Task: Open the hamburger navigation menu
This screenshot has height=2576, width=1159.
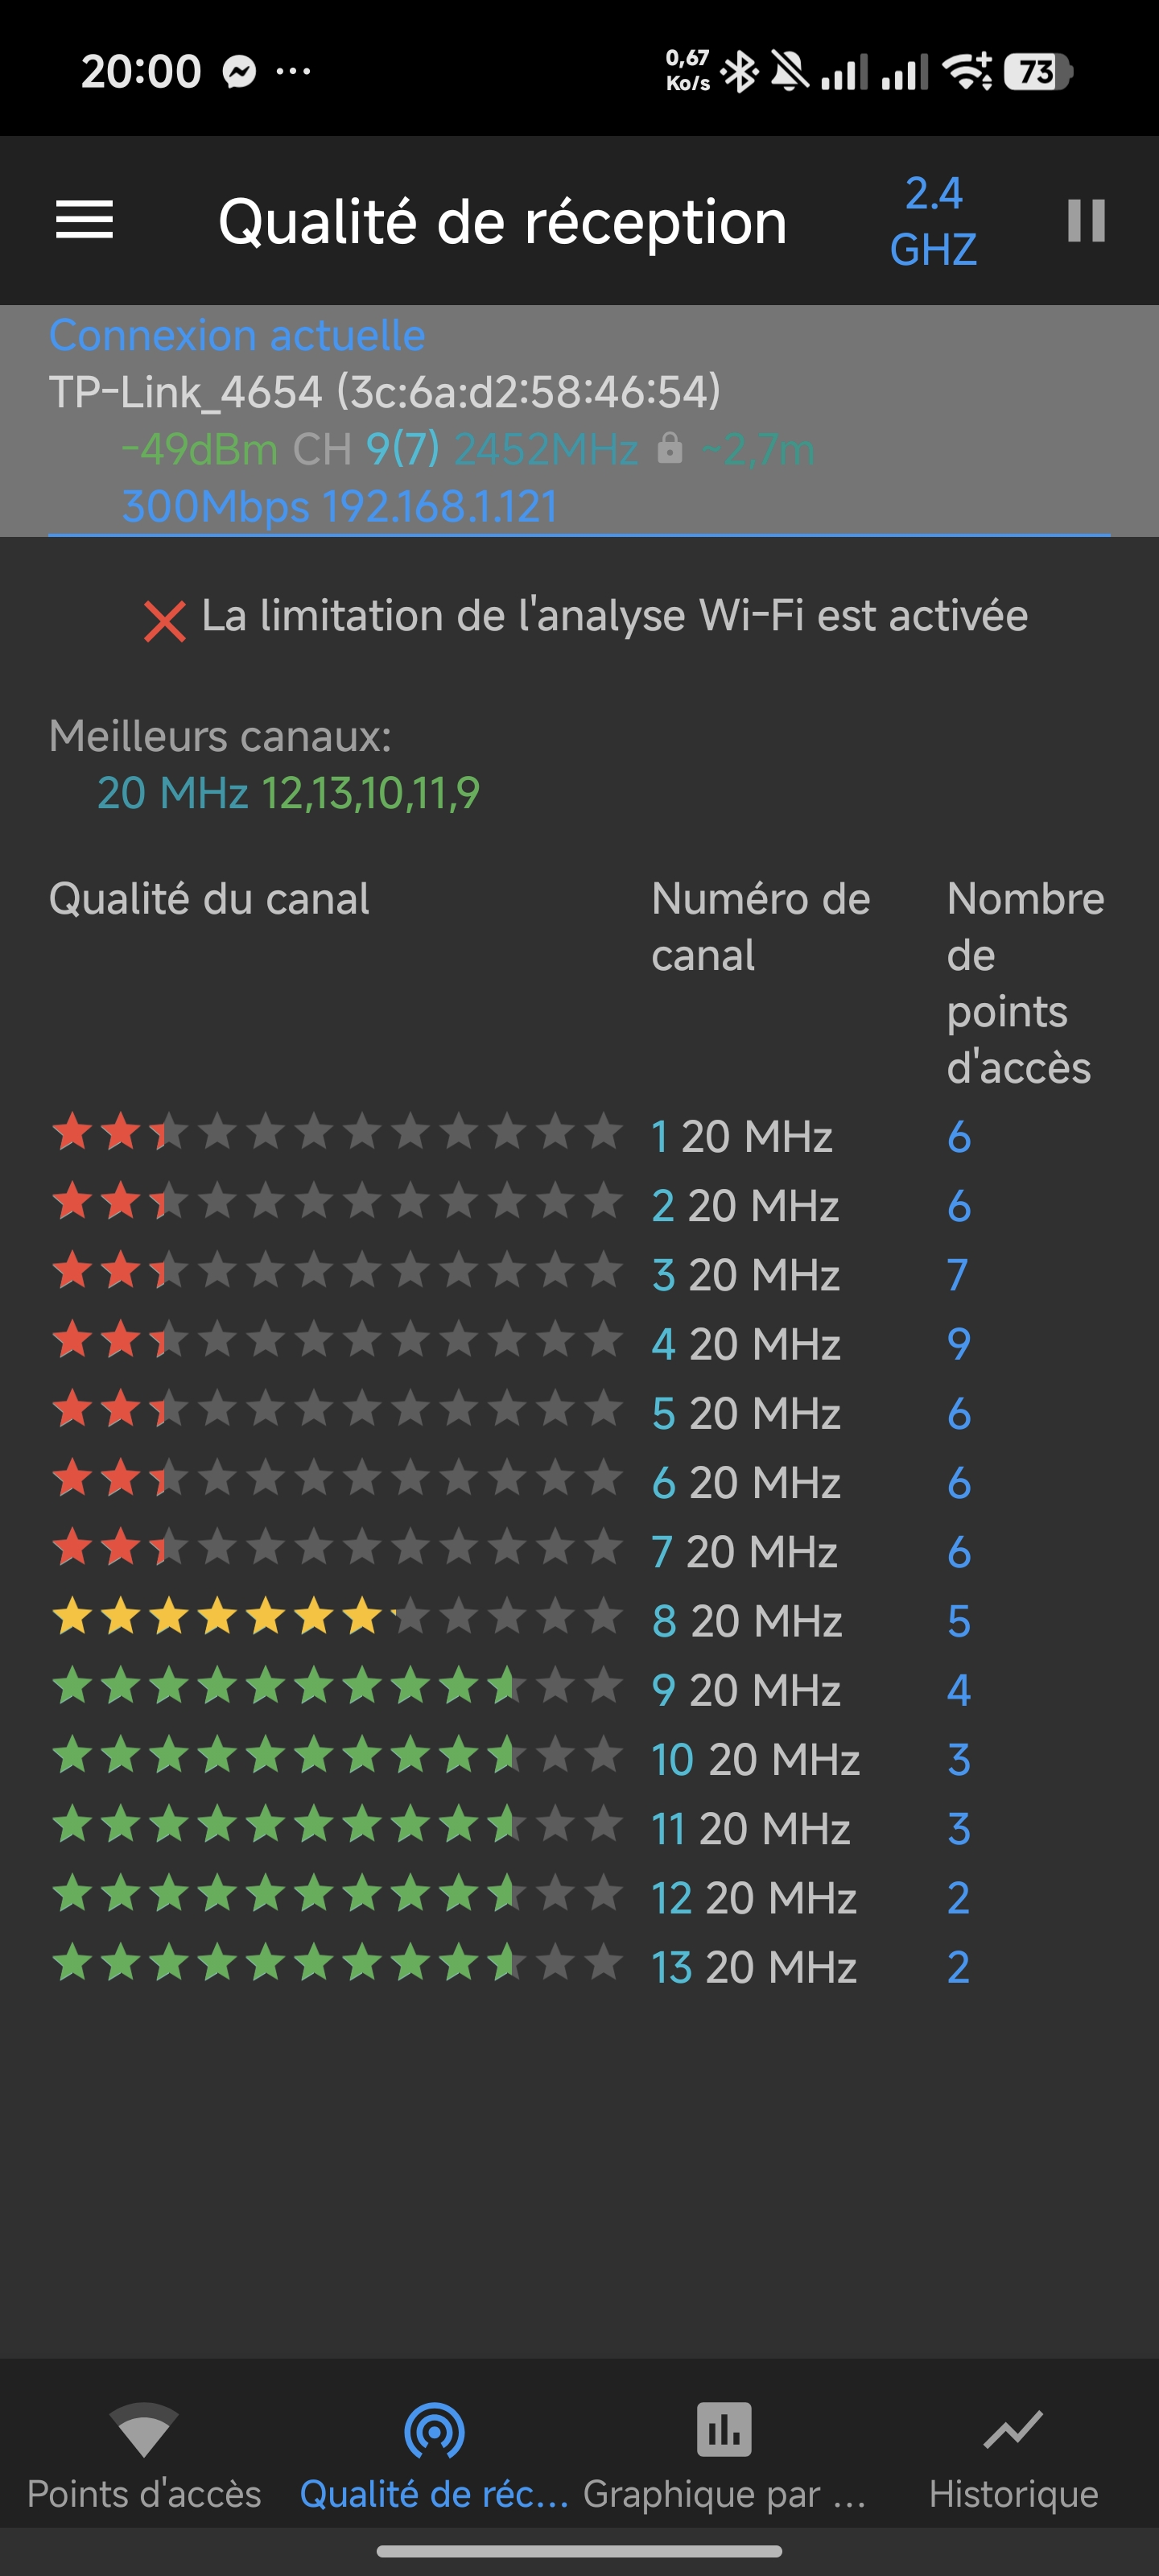Action: click(84, 220)
